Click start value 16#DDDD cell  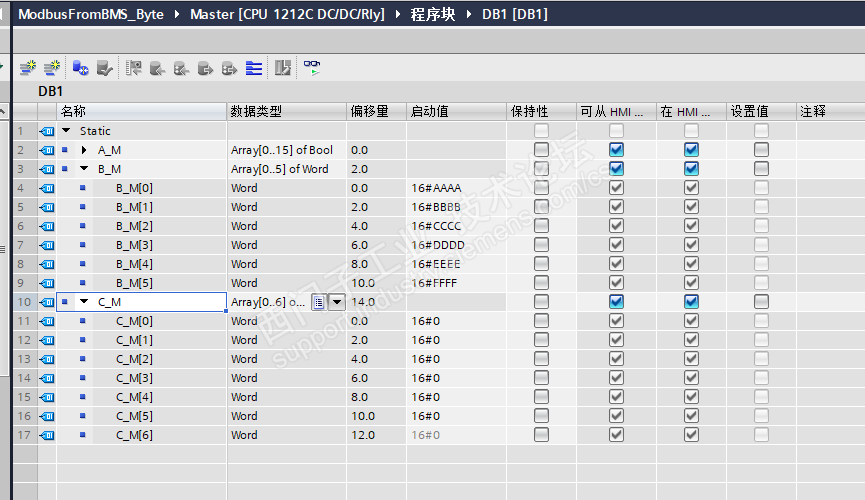[457, 245]
